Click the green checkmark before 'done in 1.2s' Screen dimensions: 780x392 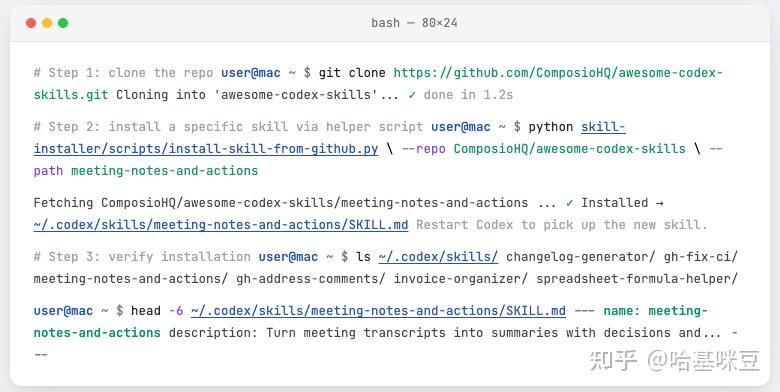click(x=412, y=95)
